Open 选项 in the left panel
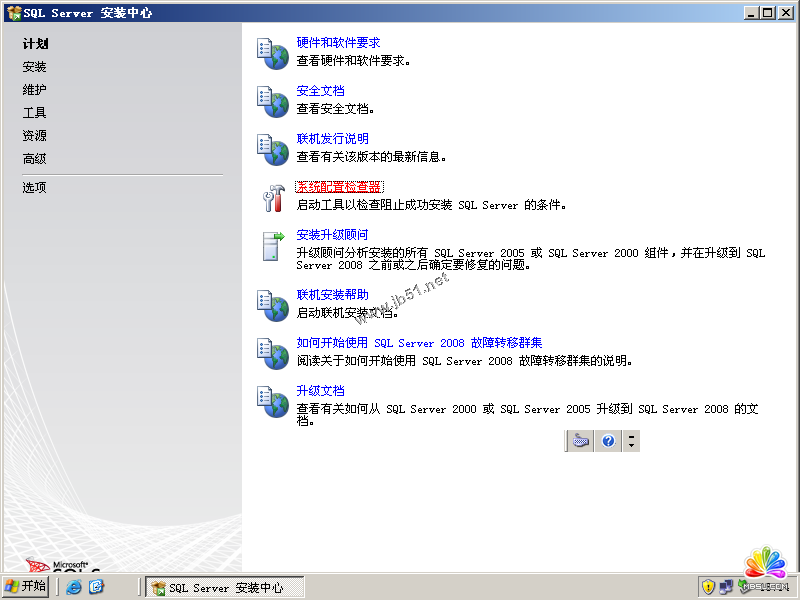Image resolution: width=800 pixels, height=600 pixels. point(35,188)
